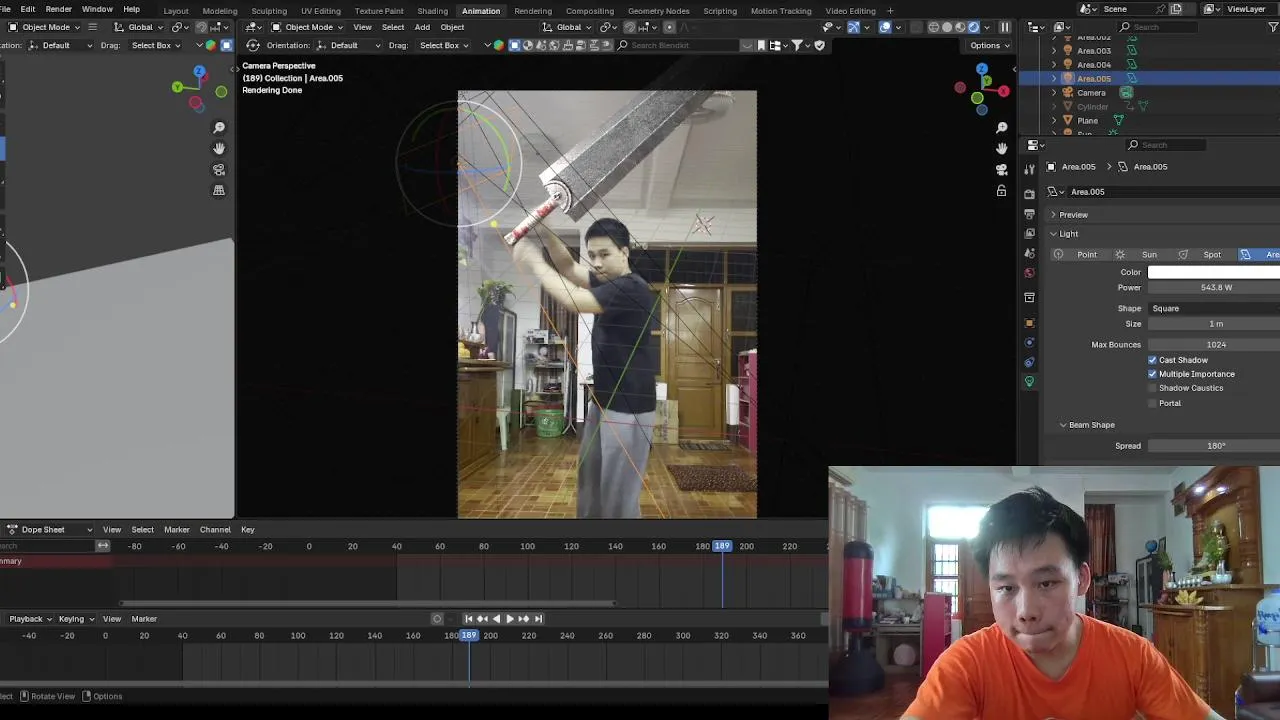Open the Options dropdown in the viewport
The width and height of the screenshot is (1280, 720).
click(x=988, y=45)
